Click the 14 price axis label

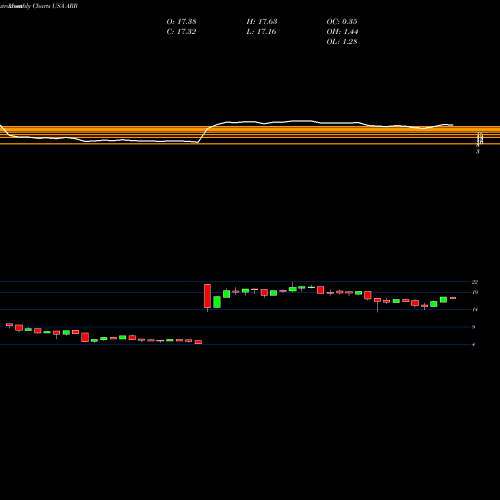tap(475, 310)
